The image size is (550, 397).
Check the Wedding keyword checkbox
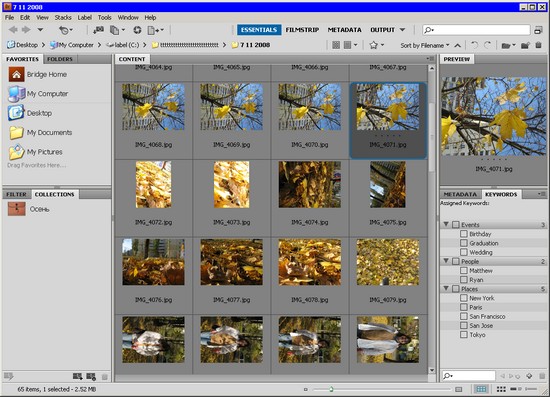coord(464,252)
